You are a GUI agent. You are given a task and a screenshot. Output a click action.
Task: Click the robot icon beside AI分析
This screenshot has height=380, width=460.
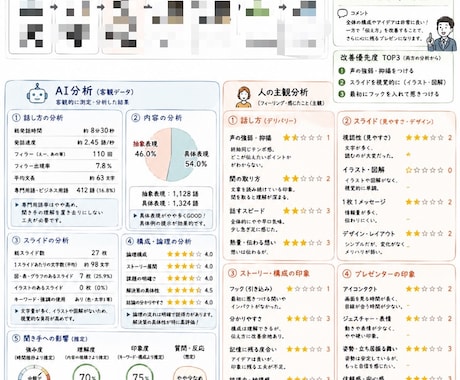tap(37, 94)
